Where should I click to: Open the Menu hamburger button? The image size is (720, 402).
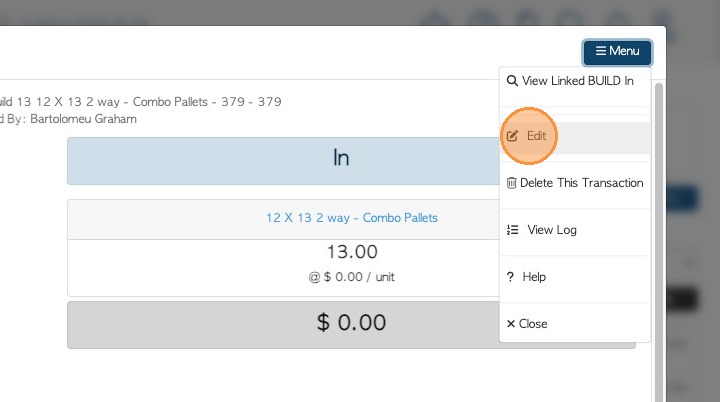pyautogui.click(x=617, y=52)
